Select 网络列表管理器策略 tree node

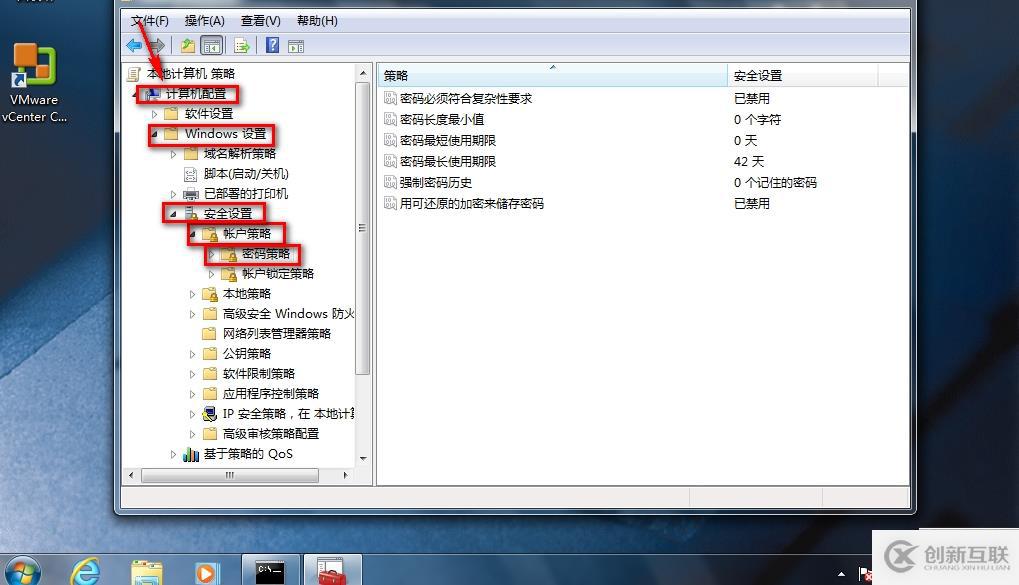point(277,333)
